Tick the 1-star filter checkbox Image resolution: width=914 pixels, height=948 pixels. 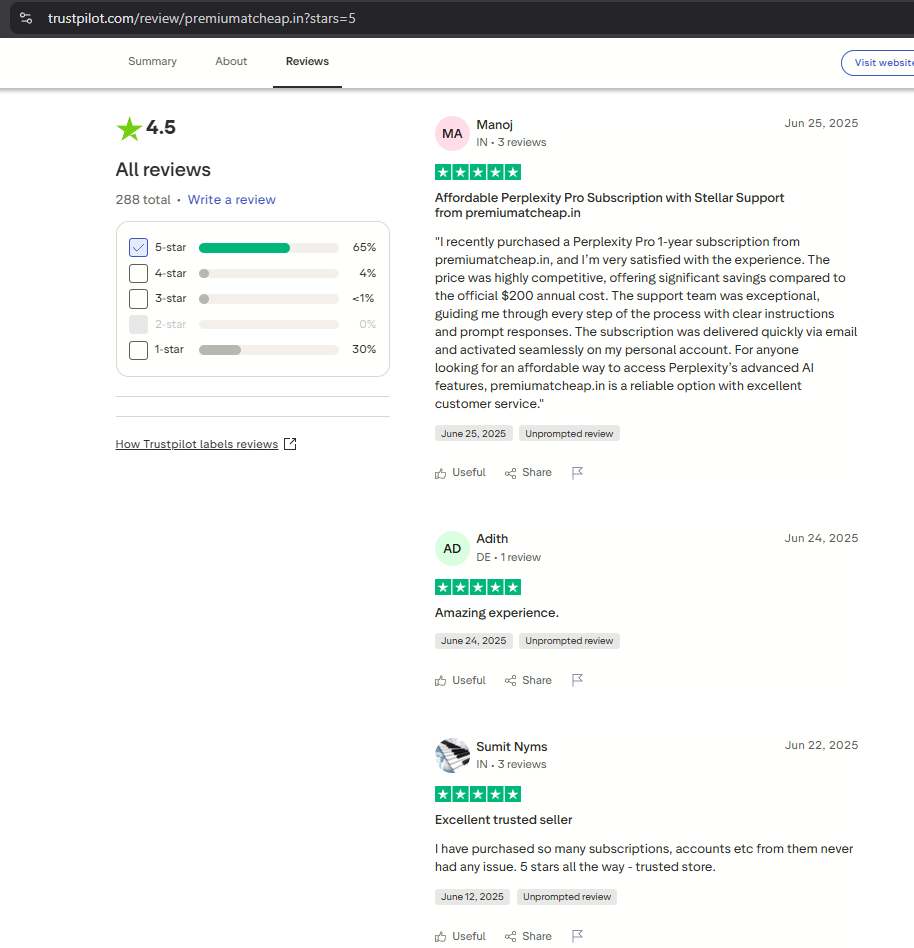click(x=138, y=350)
